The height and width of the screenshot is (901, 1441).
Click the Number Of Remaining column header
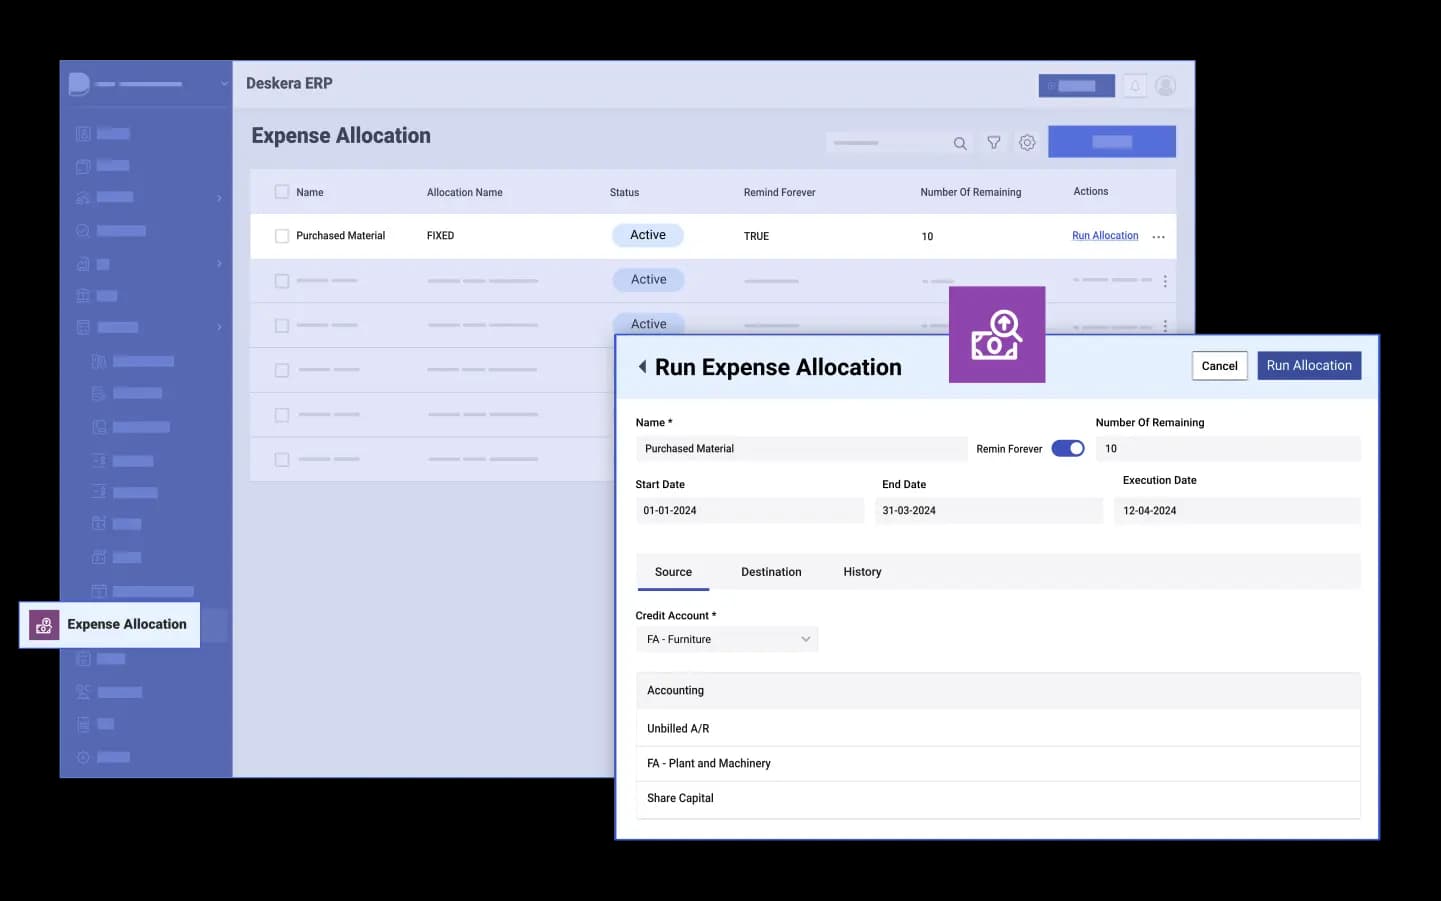(x=971, y=193)
